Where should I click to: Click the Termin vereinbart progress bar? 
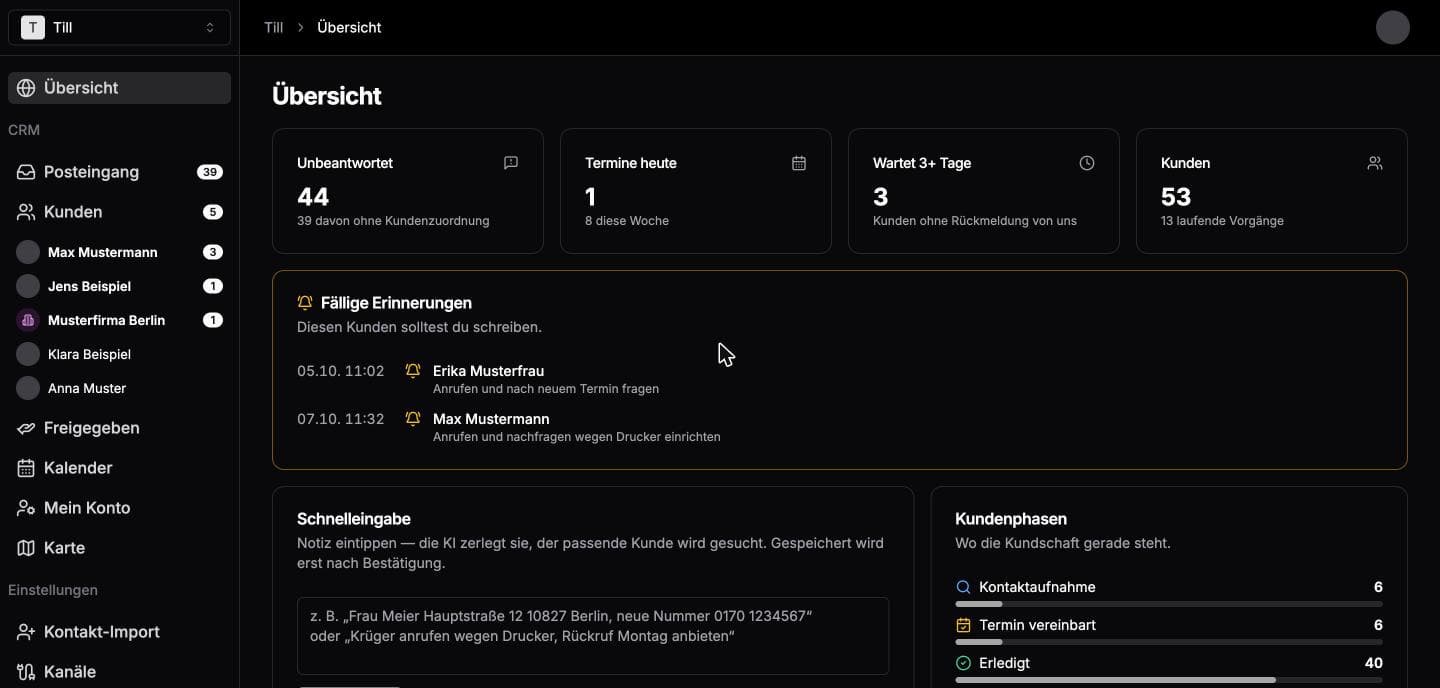click(x=1169, y=642)
